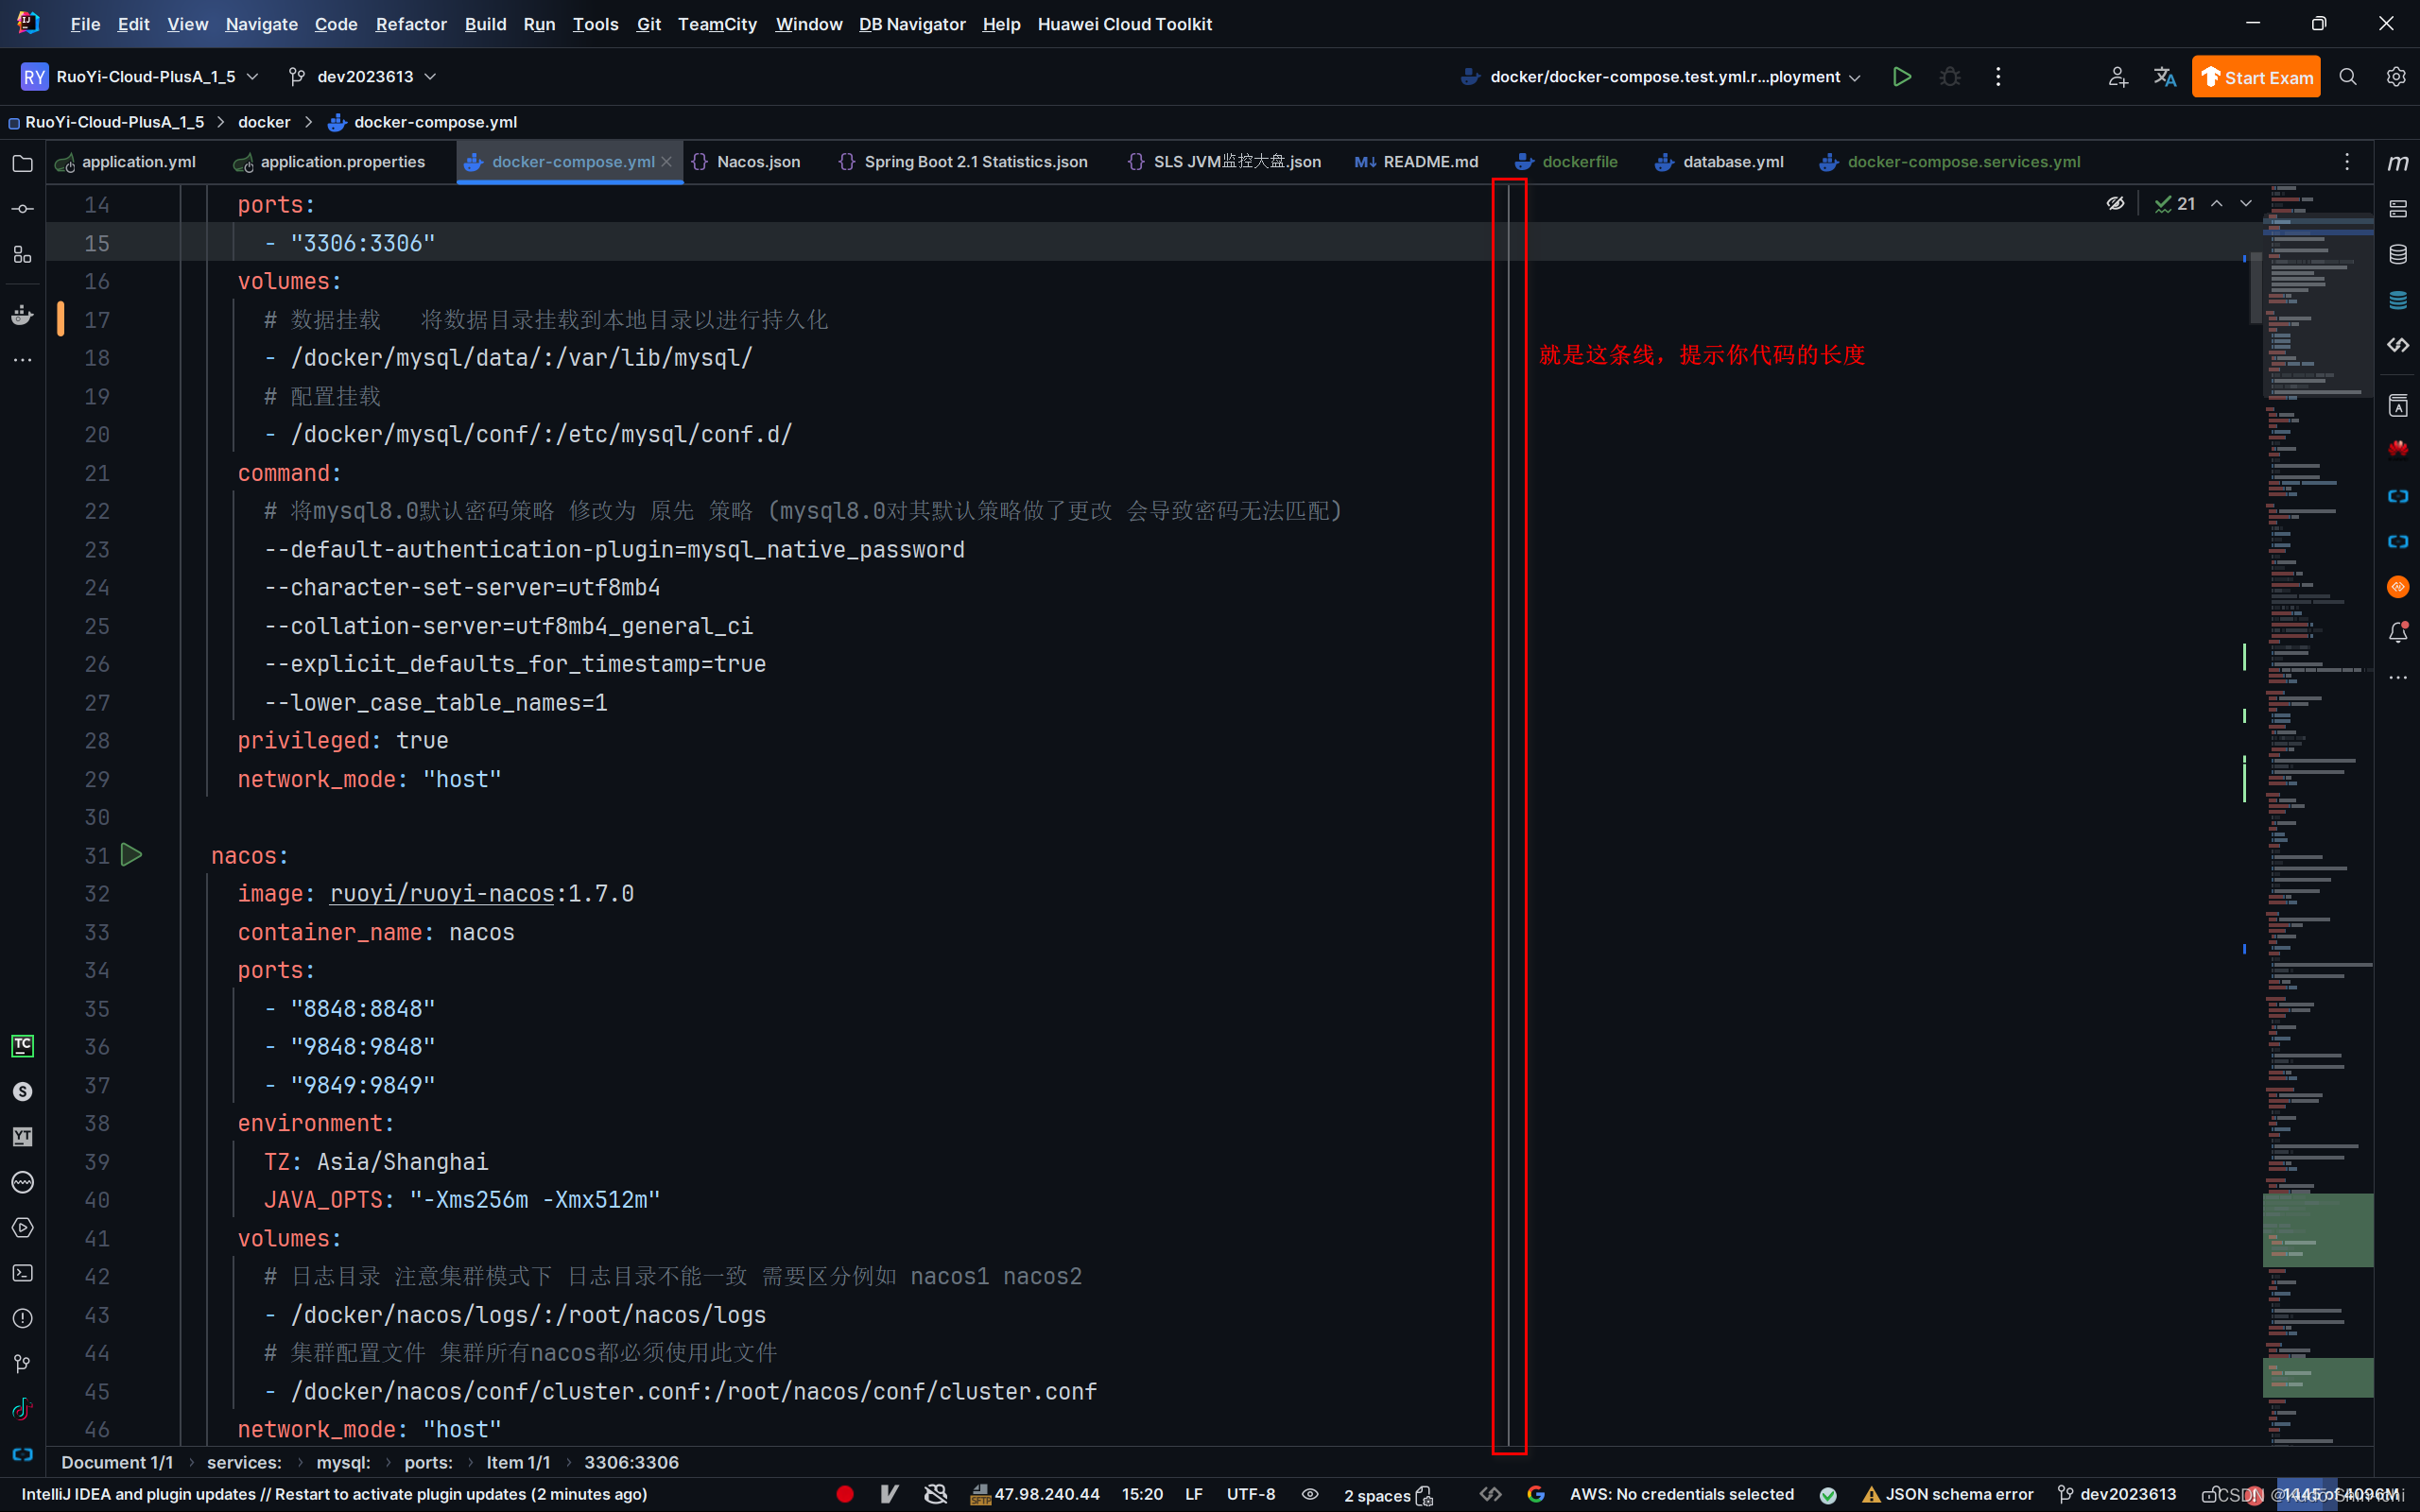The height and width of the screenshot is (1512, 2420).
Task: Expand right sidebar more tool windows ellipsis
Action: [x=2398, y=678]
